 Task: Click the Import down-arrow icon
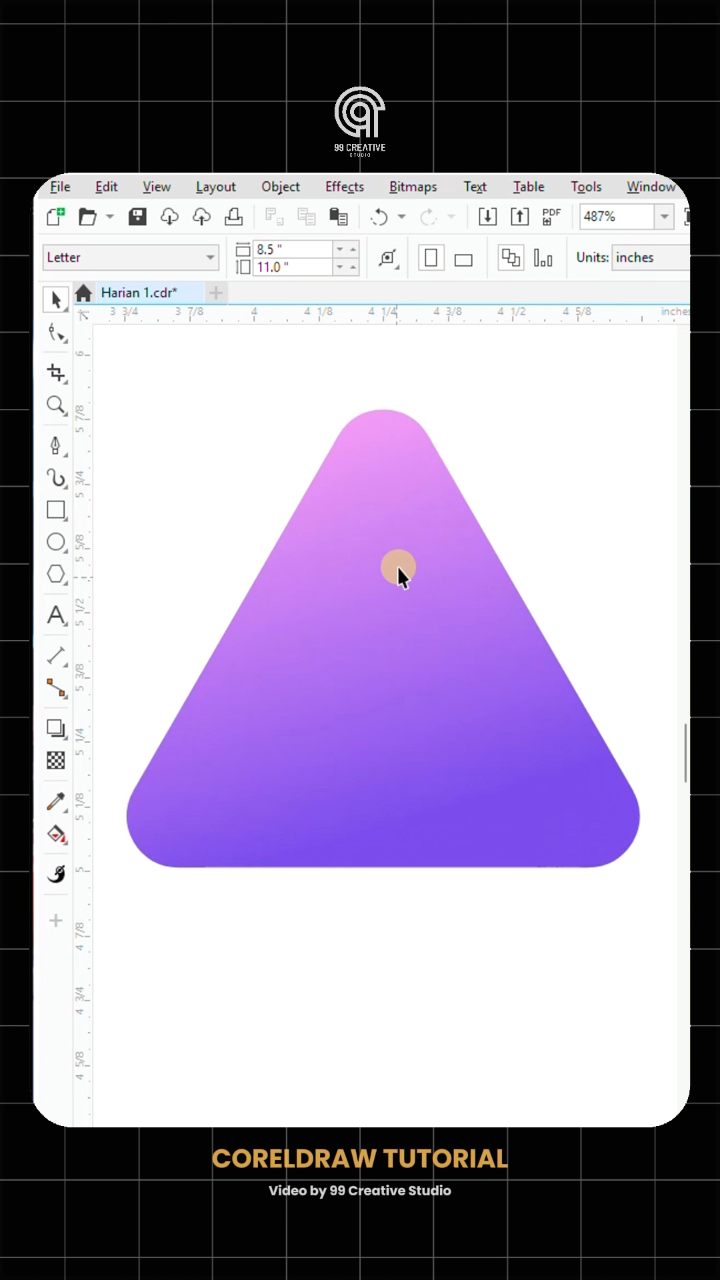[x=487, y=216]
